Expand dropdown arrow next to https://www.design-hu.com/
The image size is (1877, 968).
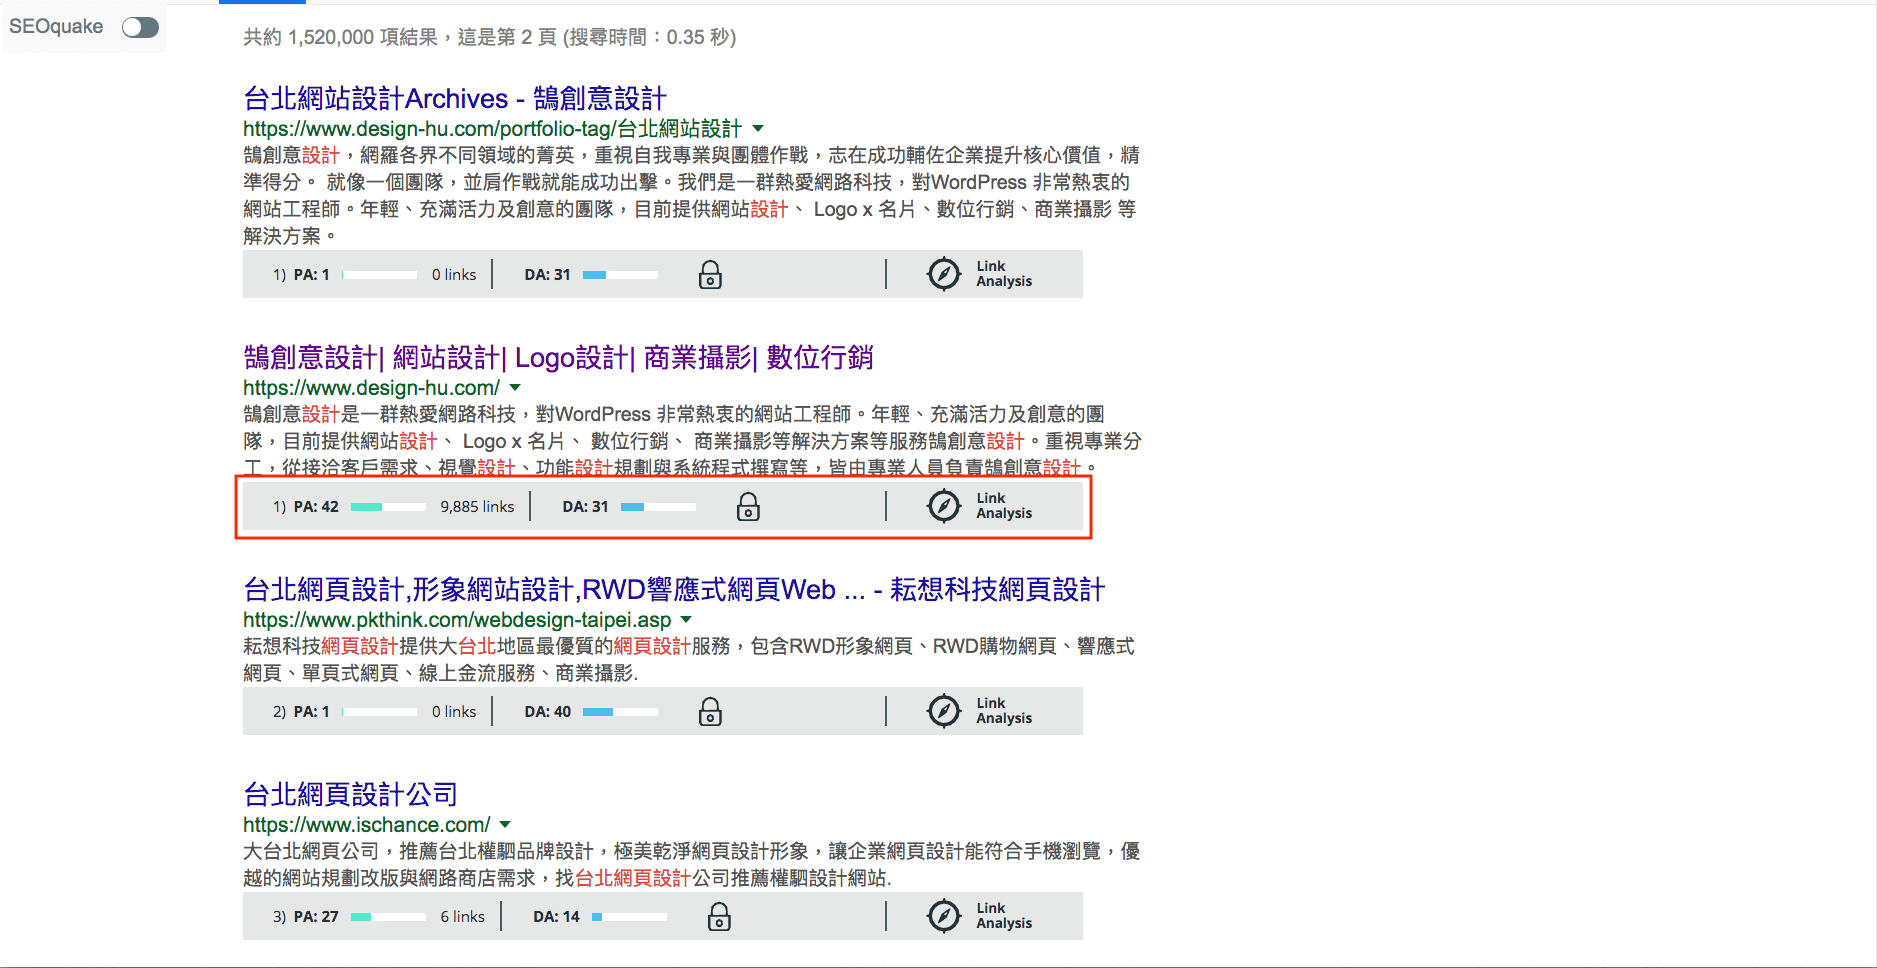[x=515, y=387]
